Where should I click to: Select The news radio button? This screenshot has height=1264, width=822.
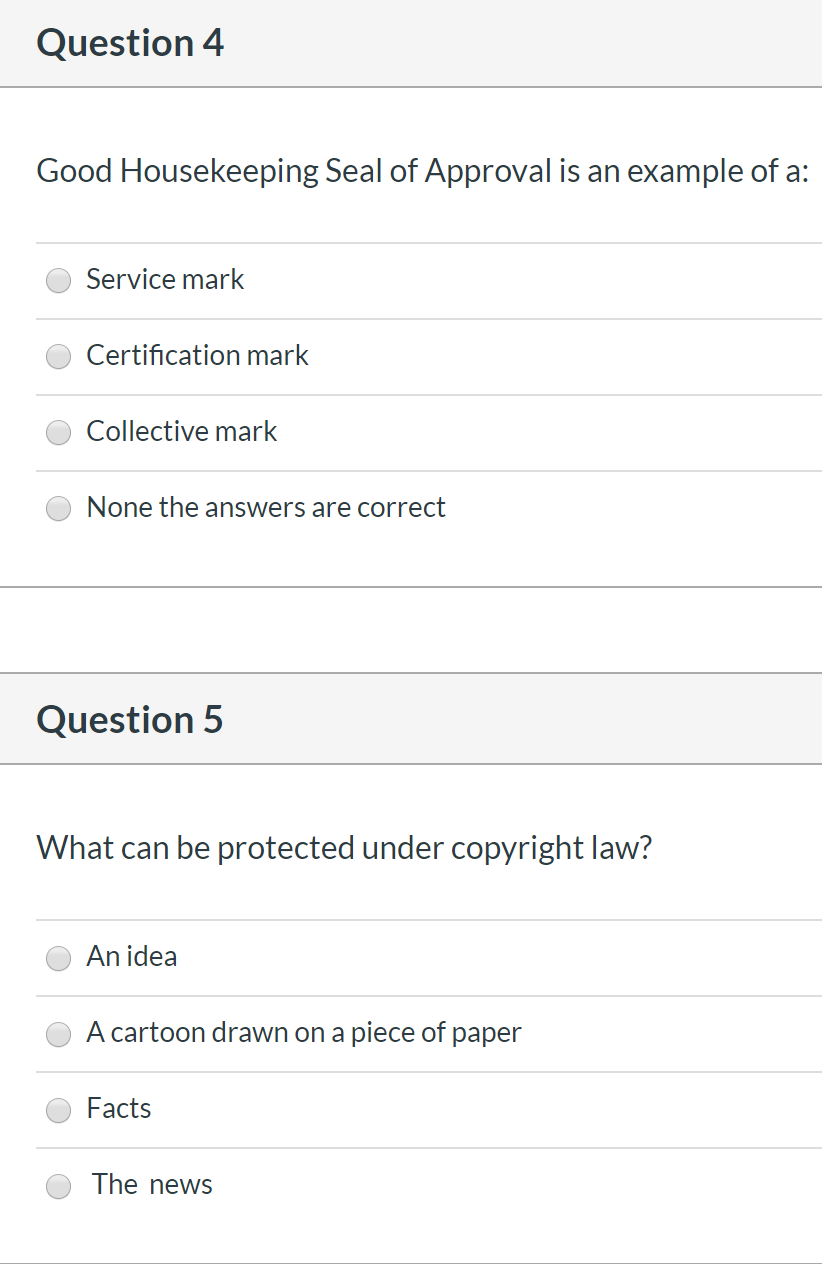[59, 1186]
